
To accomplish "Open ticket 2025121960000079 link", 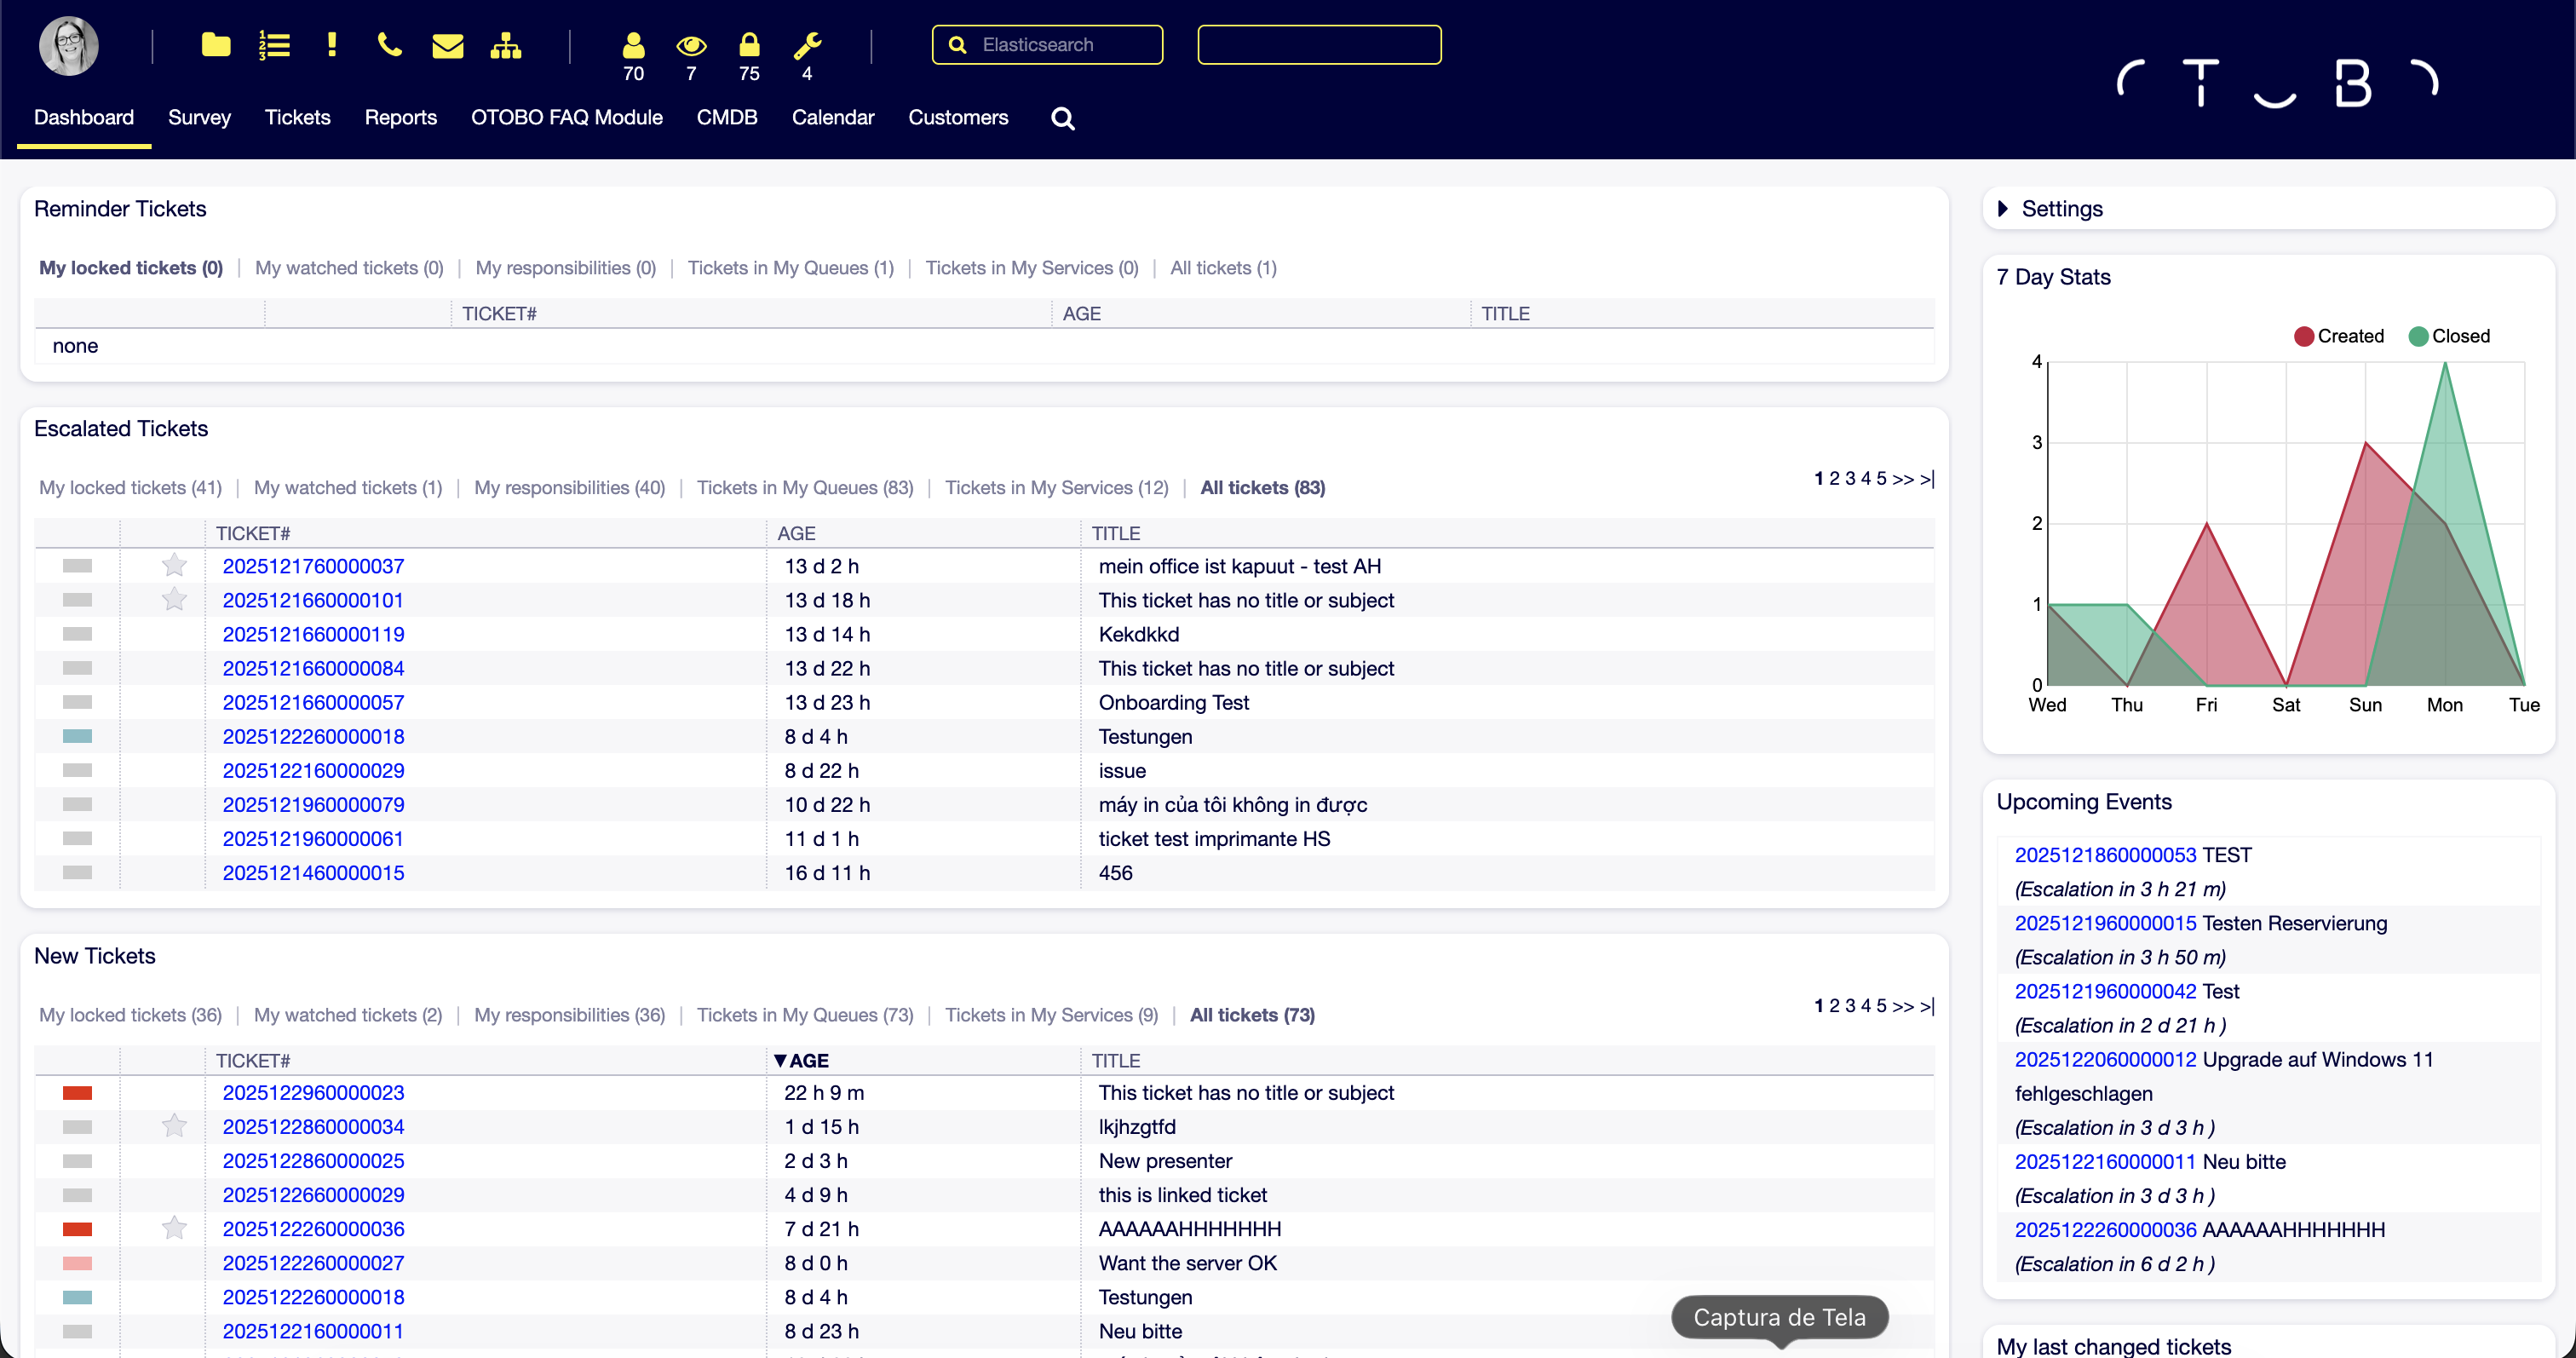I will (313, 804).
